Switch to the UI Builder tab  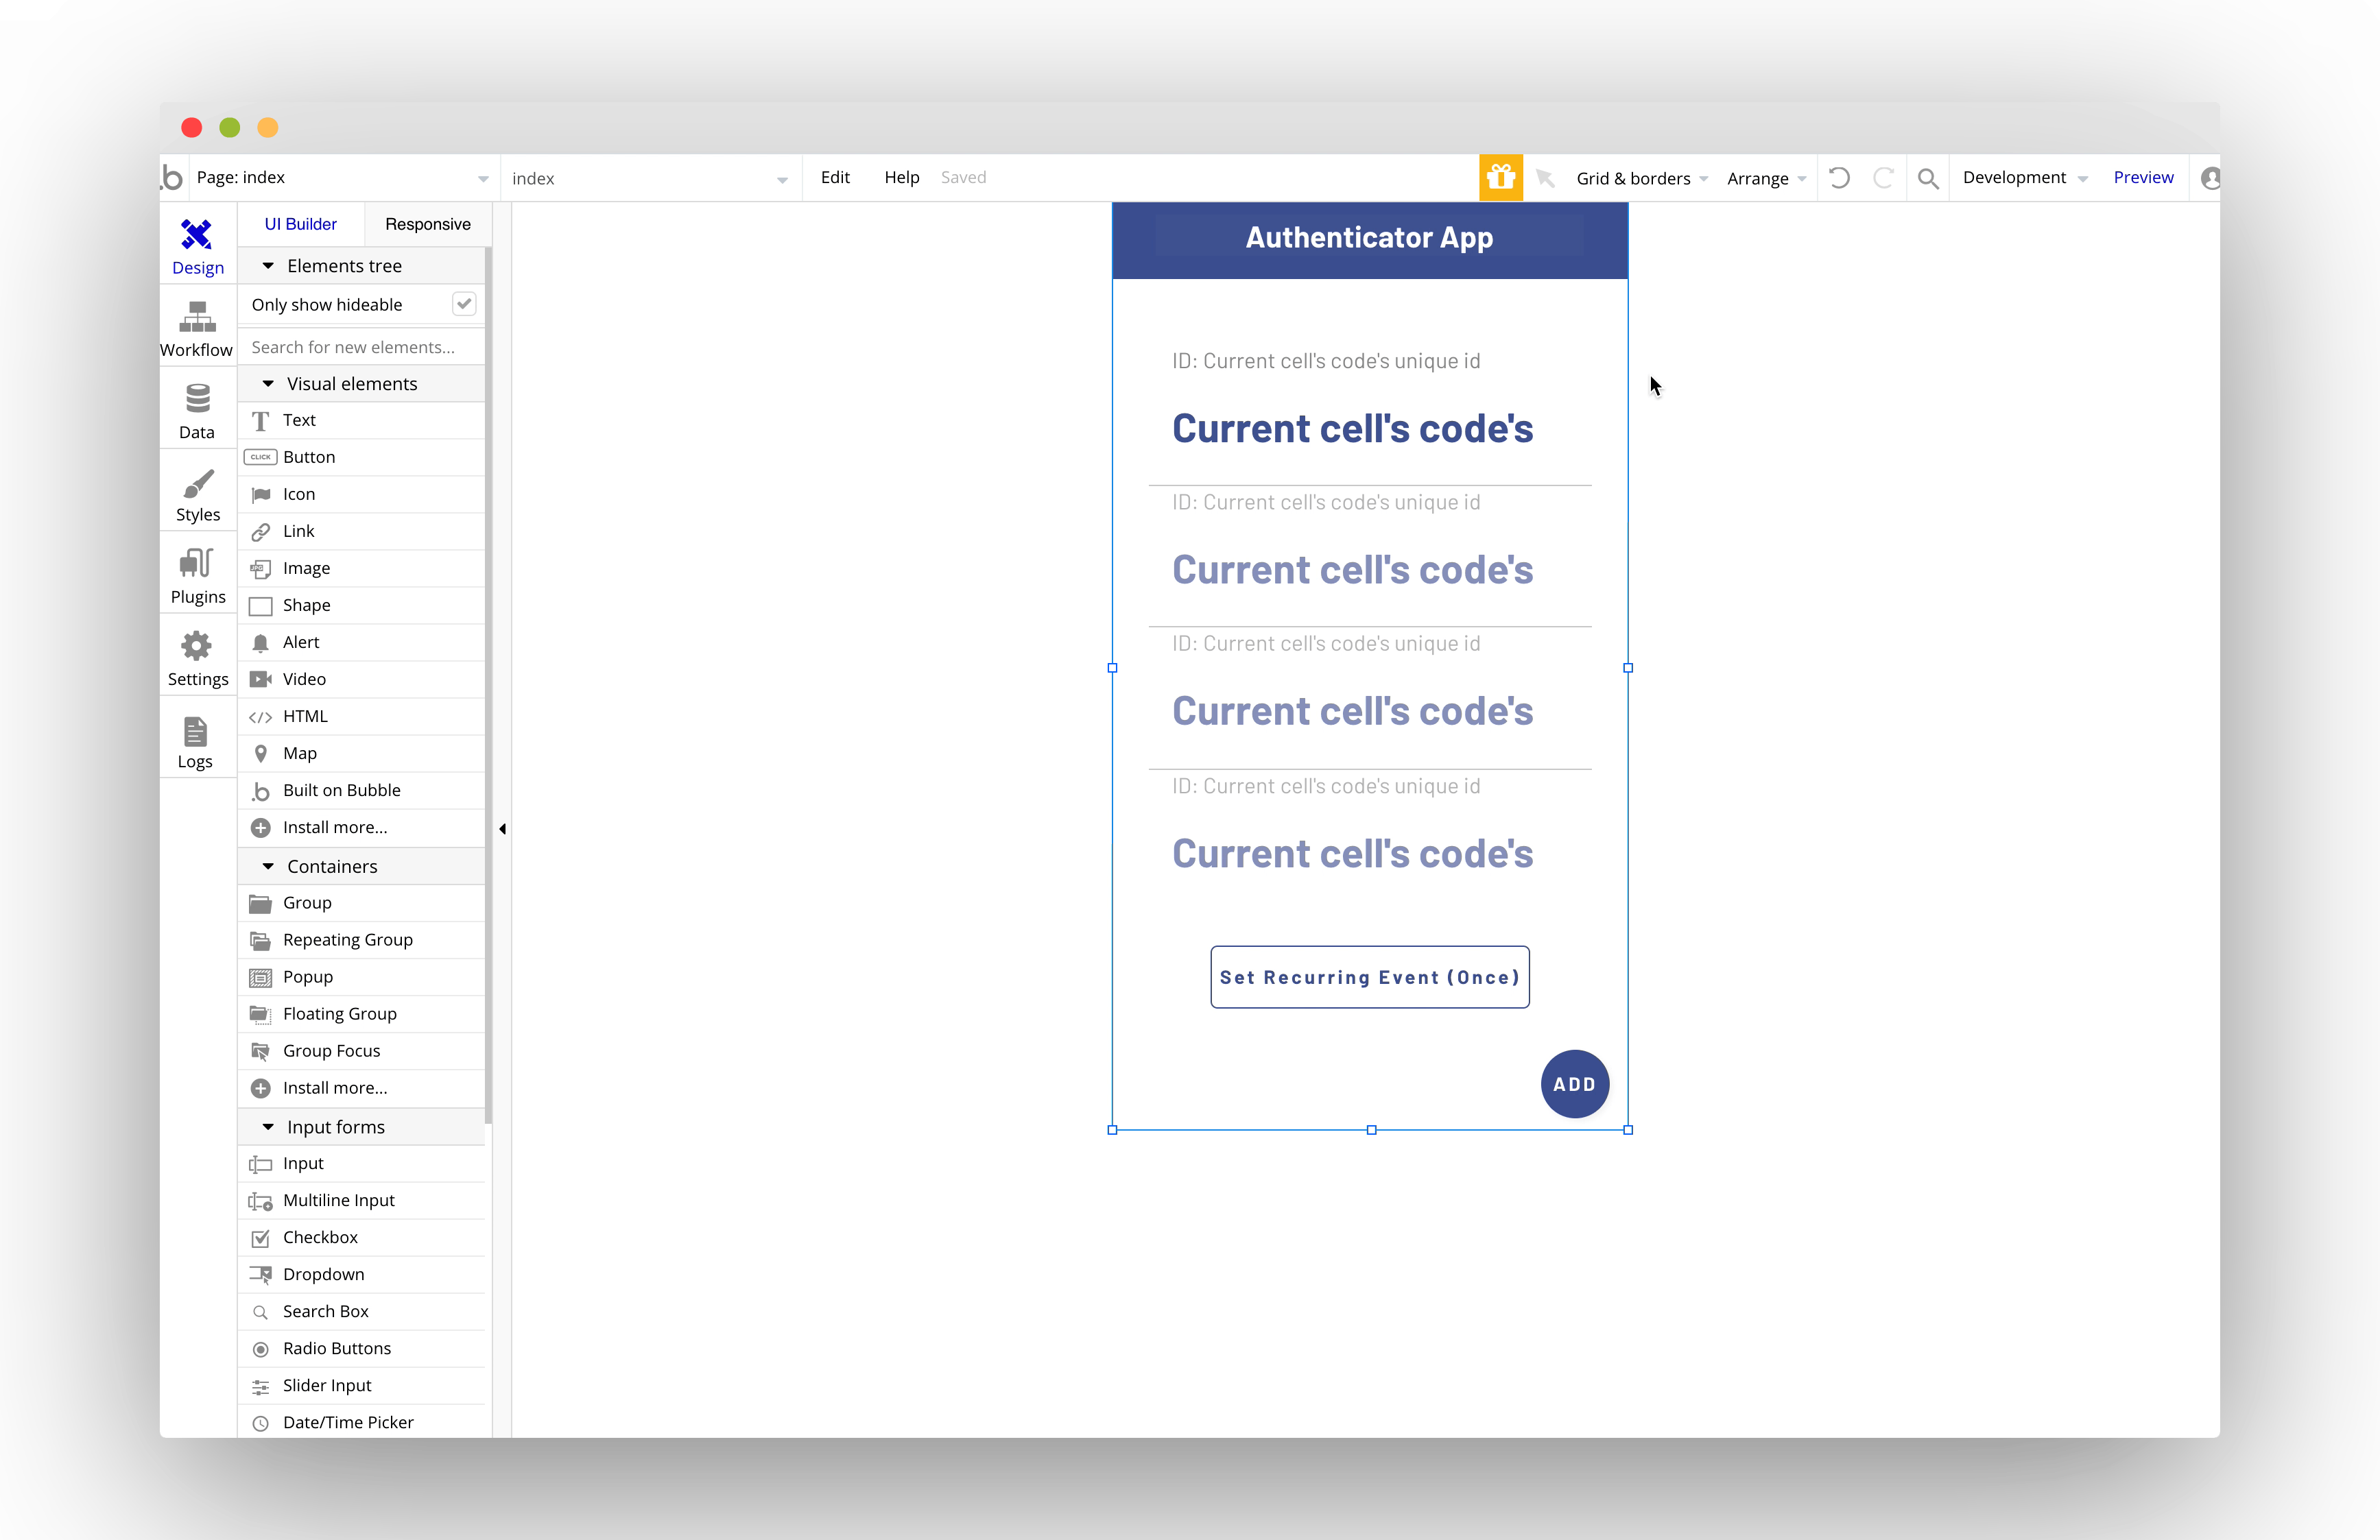[x=300, y=224]
